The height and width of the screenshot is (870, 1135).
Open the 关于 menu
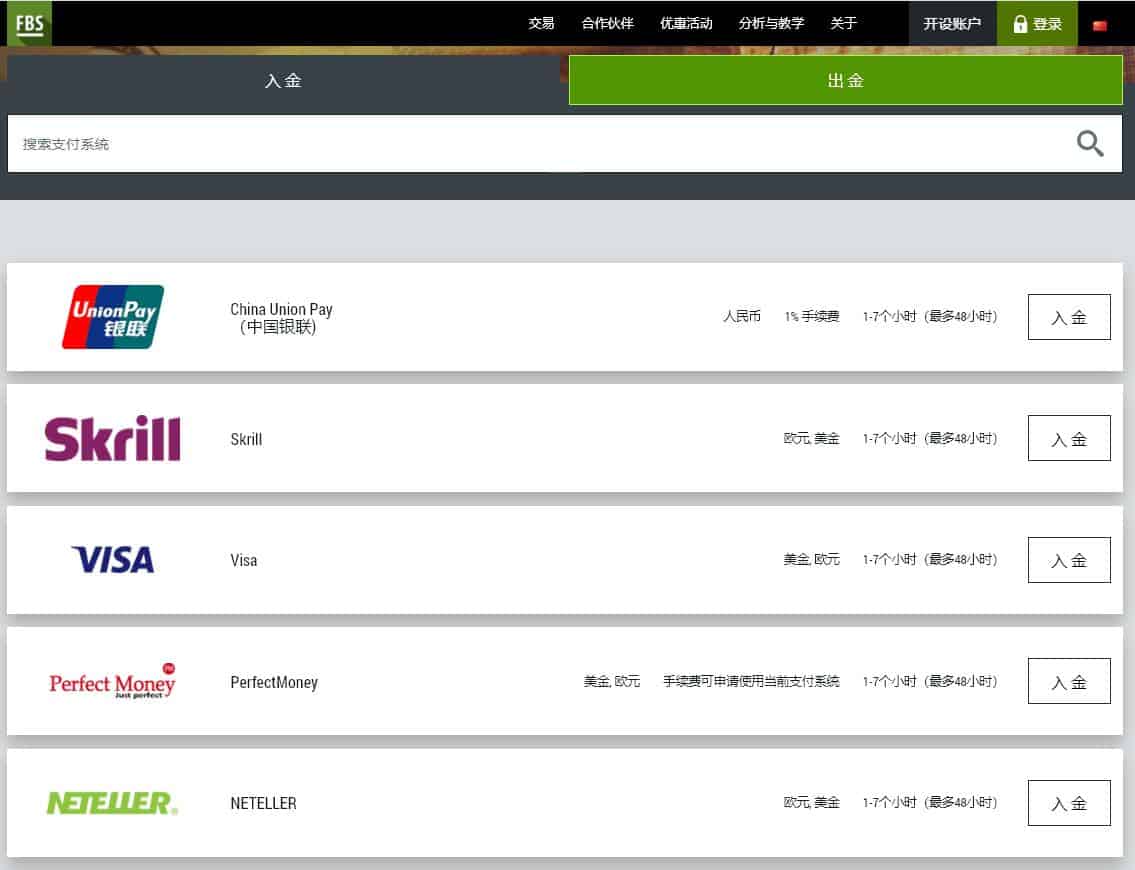coord(843,23)
